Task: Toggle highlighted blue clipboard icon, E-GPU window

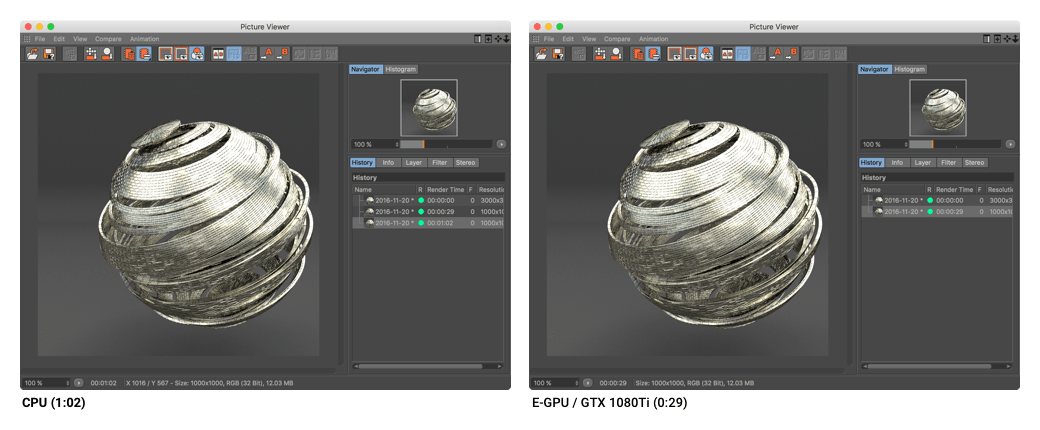Action: 653,54
